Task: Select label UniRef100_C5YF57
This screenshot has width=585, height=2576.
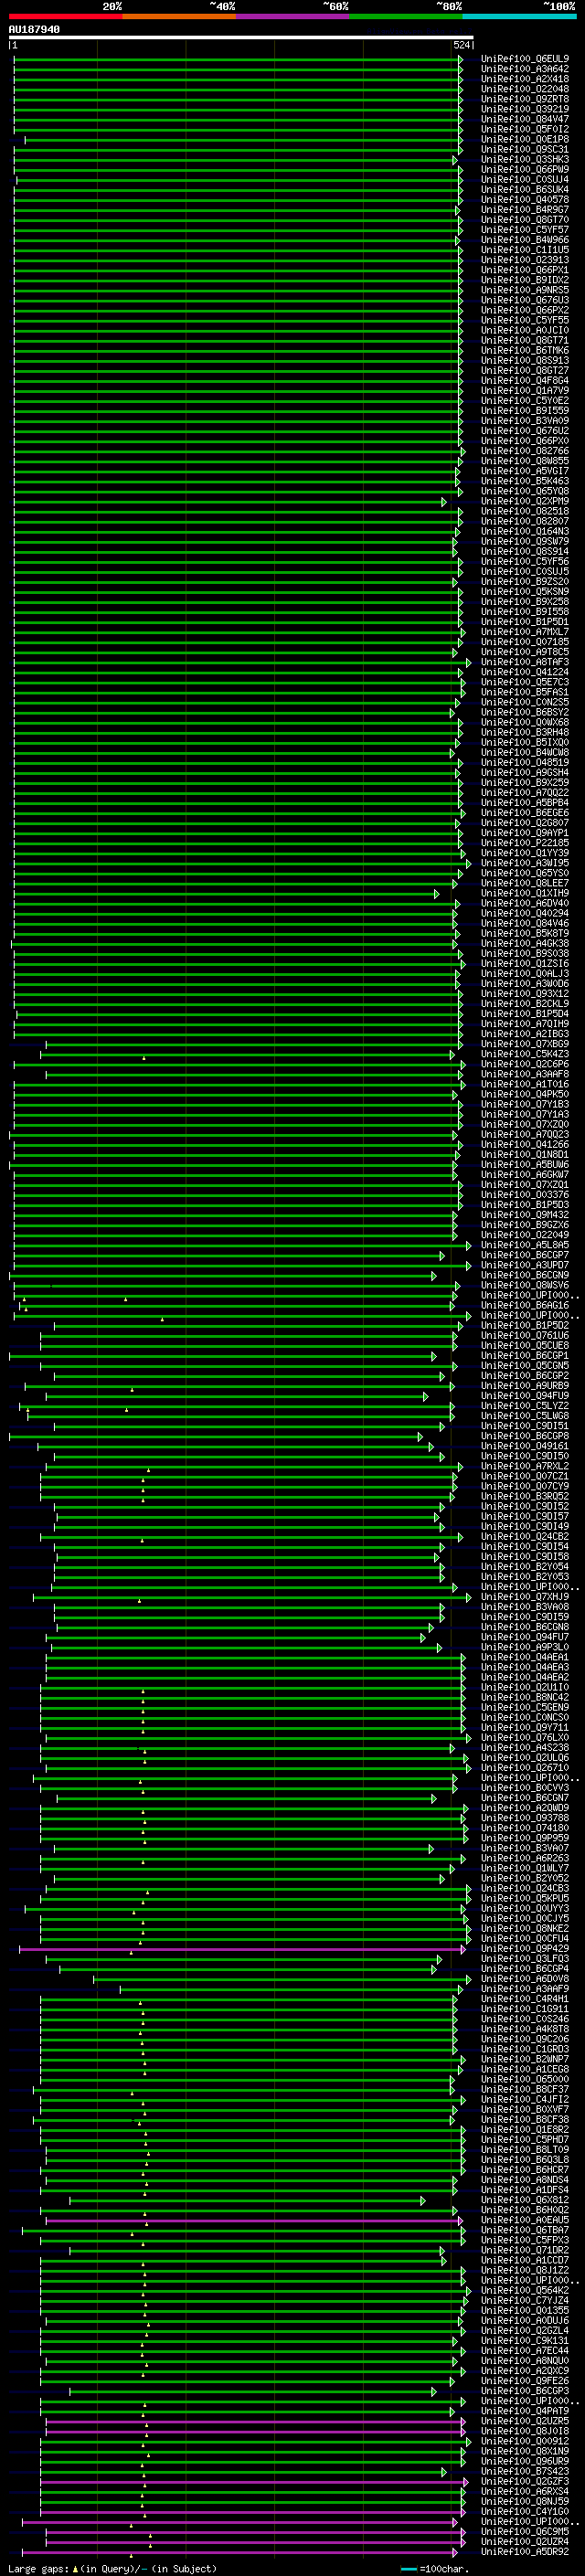Action: 525,230
